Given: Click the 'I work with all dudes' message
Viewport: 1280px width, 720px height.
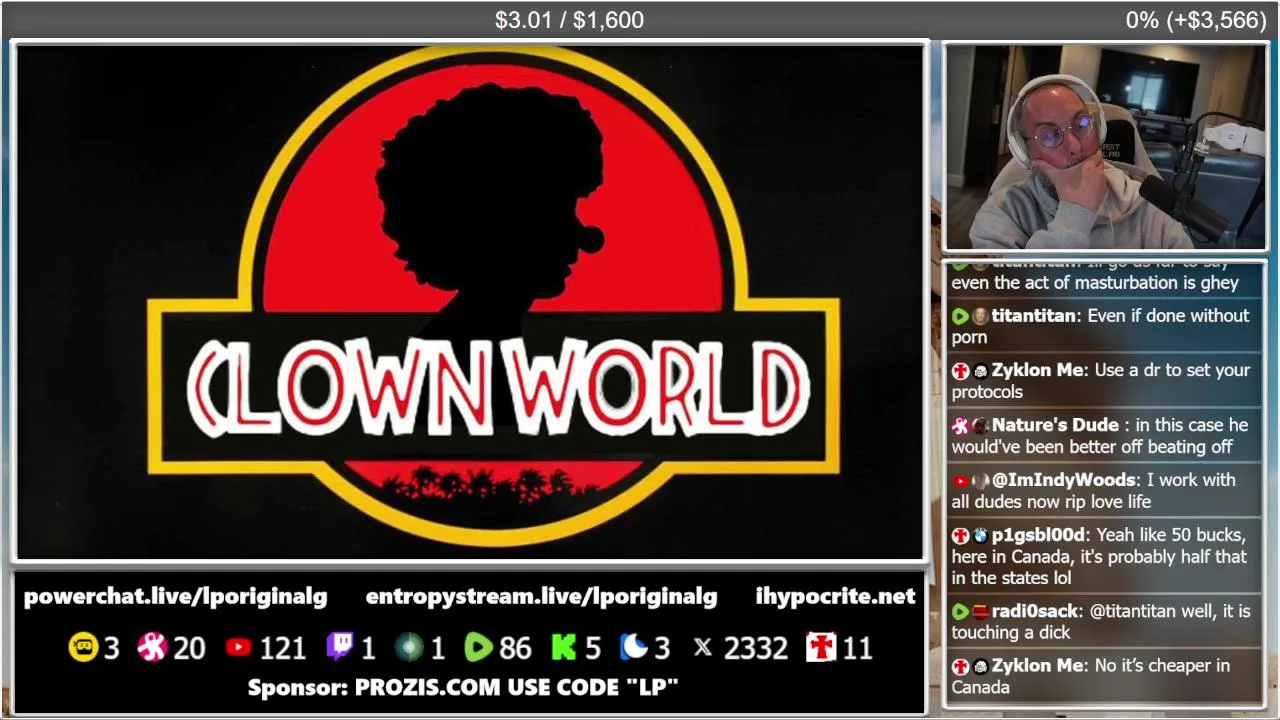Looking at the screenshot, I should [x=1103, y=491].
